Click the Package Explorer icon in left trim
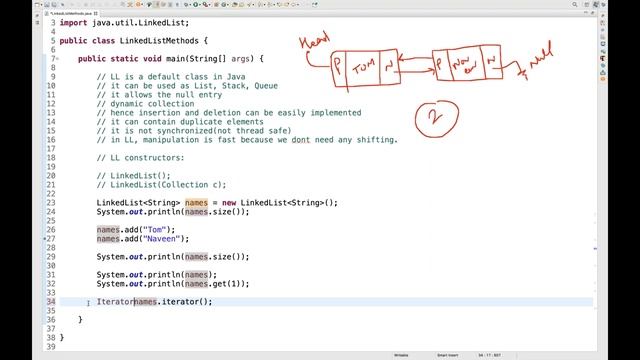The height and width of the screenshot is (360, 640). (x=37, y=22)
